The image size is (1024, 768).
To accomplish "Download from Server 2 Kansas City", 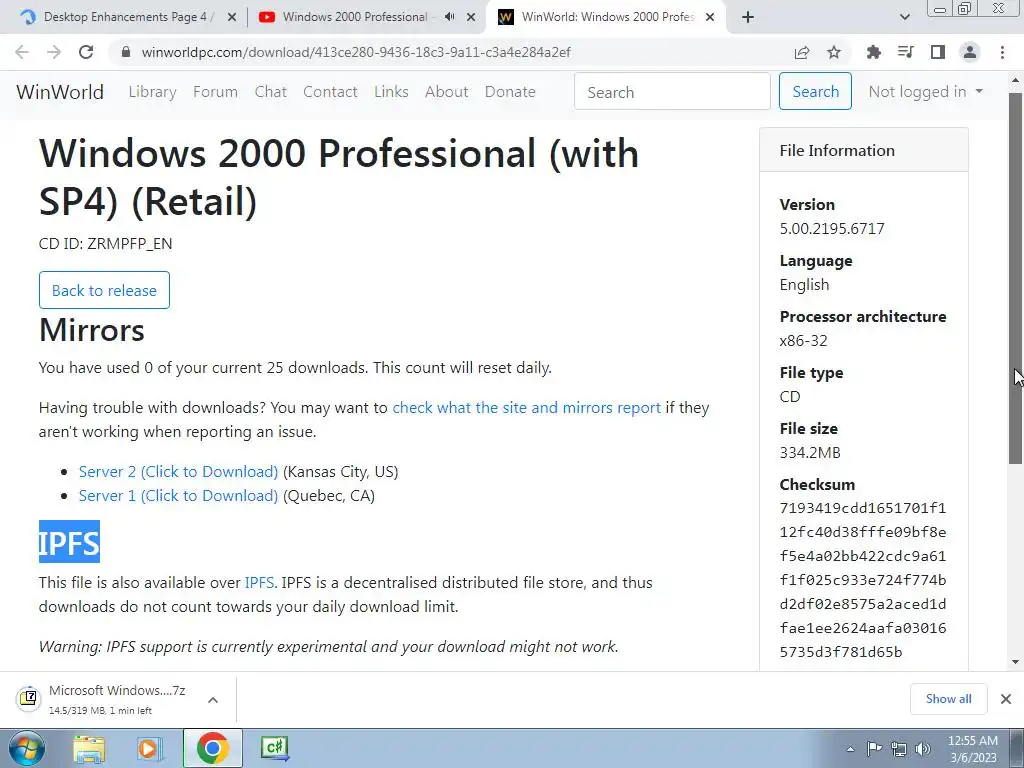I will click(178, 472).
